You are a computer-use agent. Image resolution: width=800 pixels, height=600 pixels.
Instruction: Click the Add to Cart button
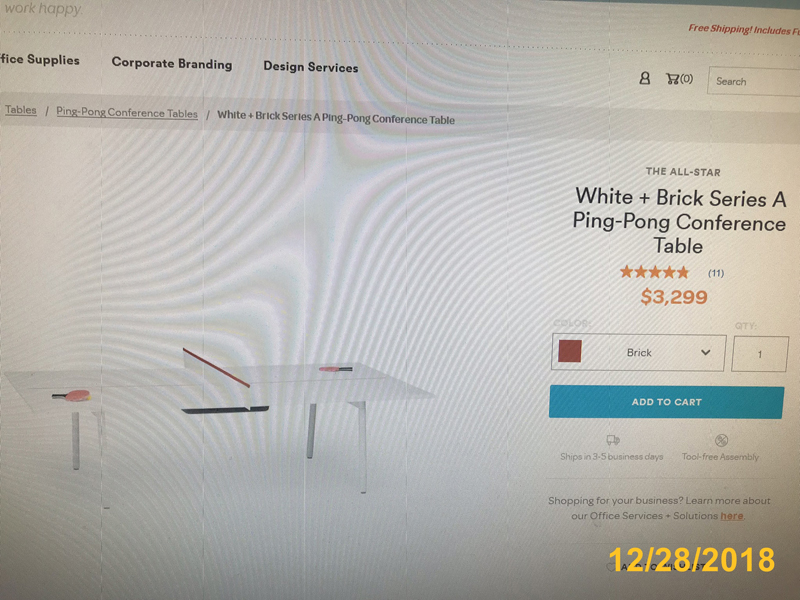(666, 402)
